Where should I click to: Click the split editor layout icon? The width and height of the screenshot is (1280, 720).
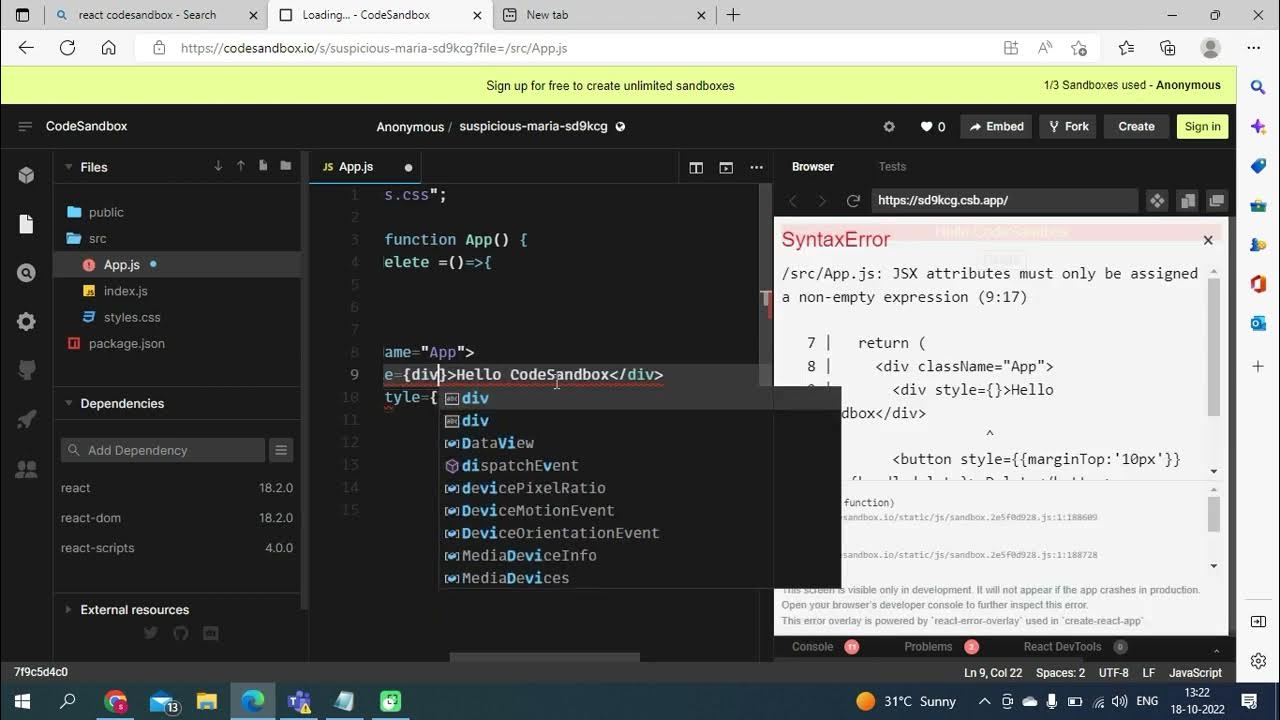click(x=696, y=167)
